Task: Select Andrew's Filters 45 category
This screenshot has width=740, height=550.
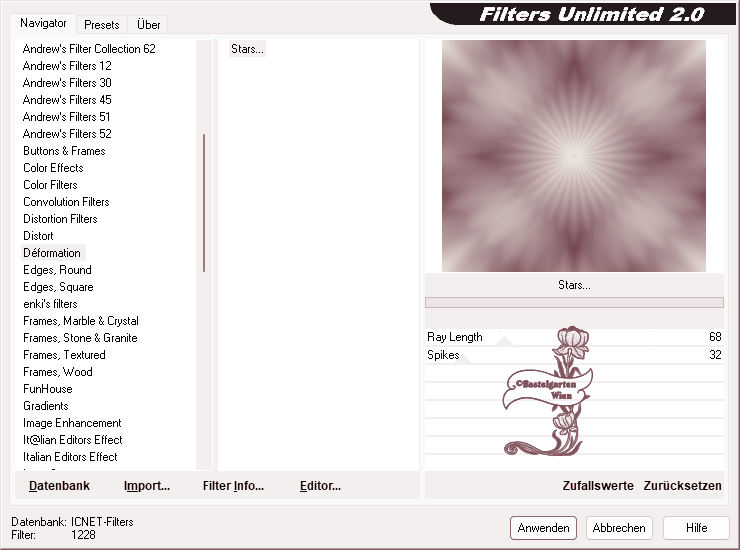Action: point(67,100)
